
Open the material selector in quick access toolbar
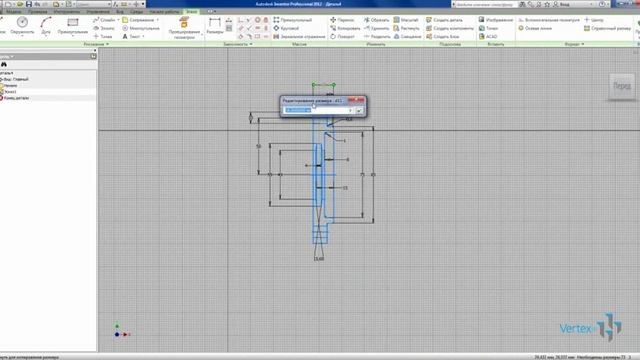93,4
